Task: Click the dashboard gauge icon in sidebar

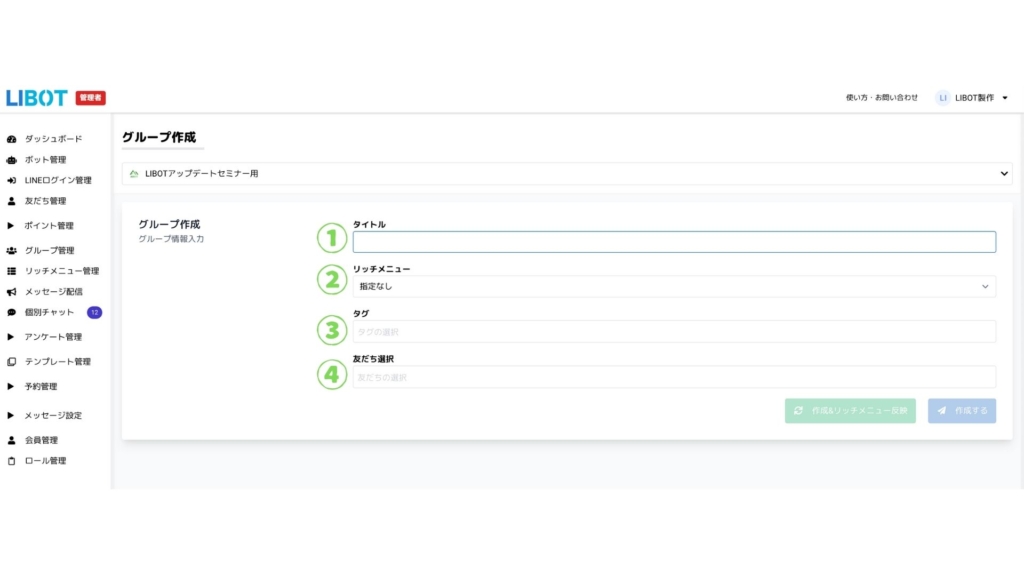Action: click(x=12, y=139)
